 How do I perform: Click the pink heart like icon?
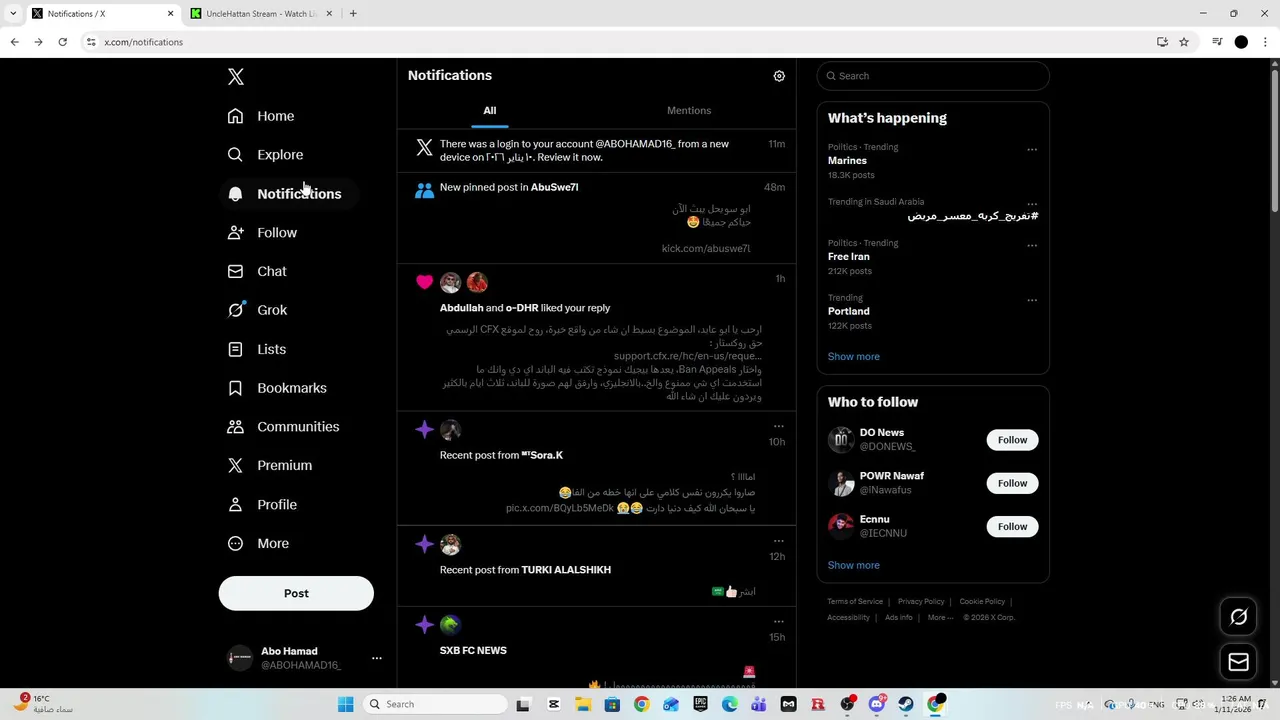[x=425, y=283]
